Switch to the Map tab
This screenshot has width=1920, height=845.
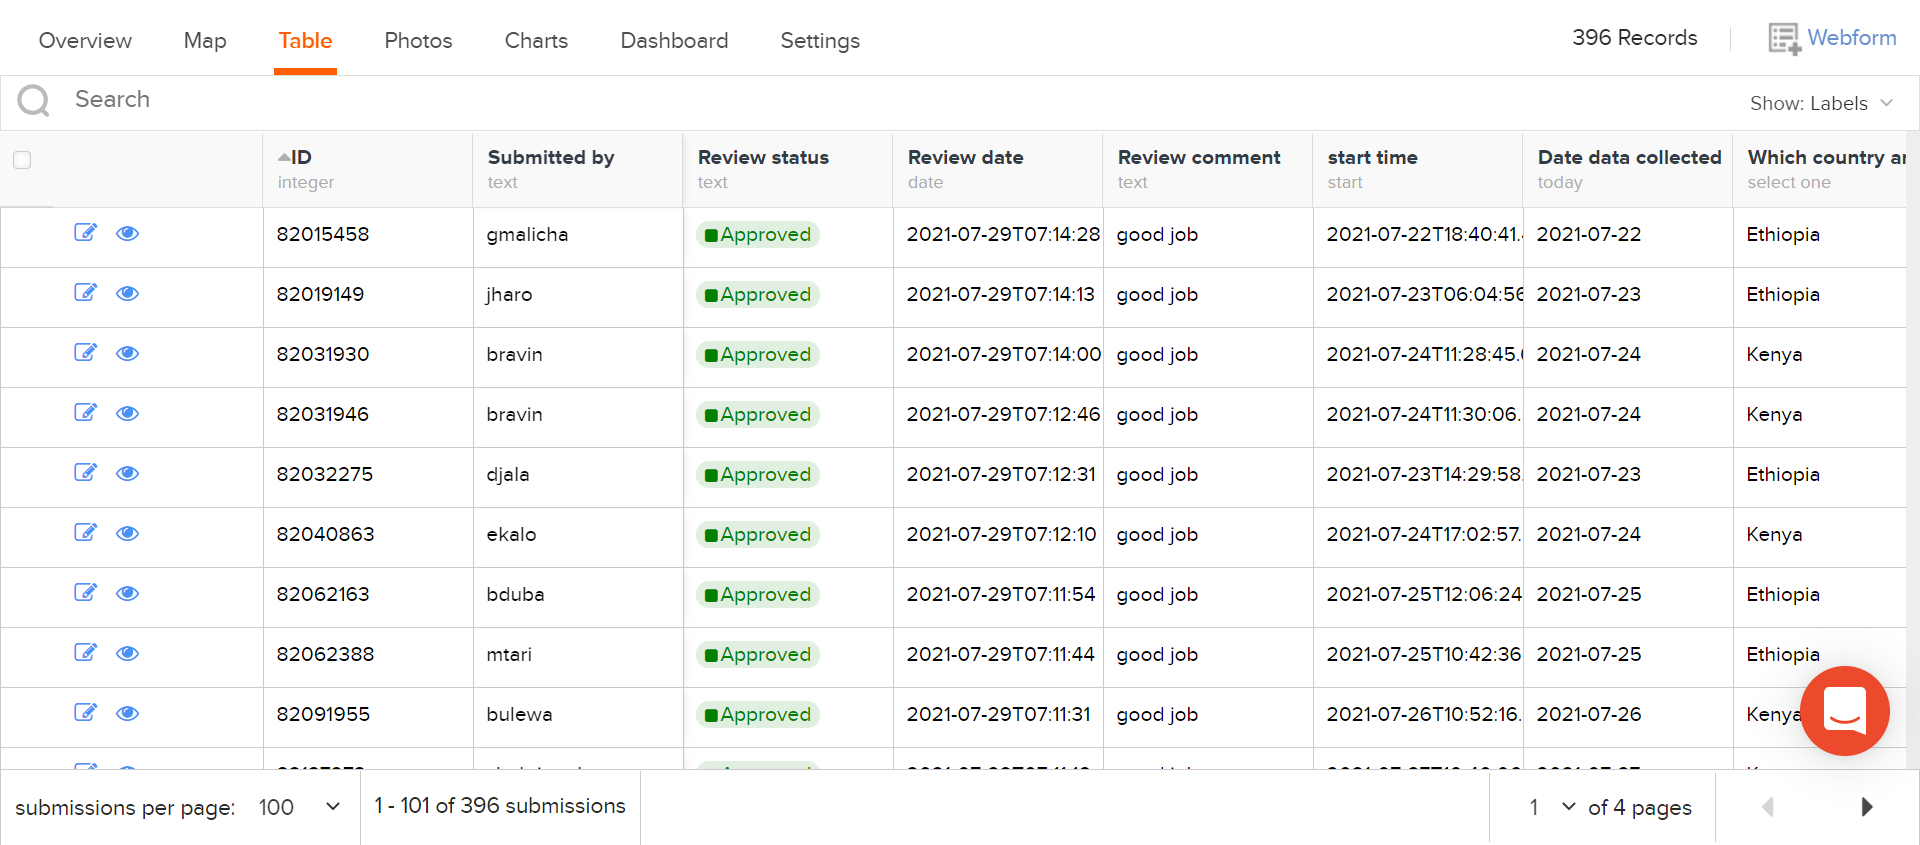(x=205, y=41)
